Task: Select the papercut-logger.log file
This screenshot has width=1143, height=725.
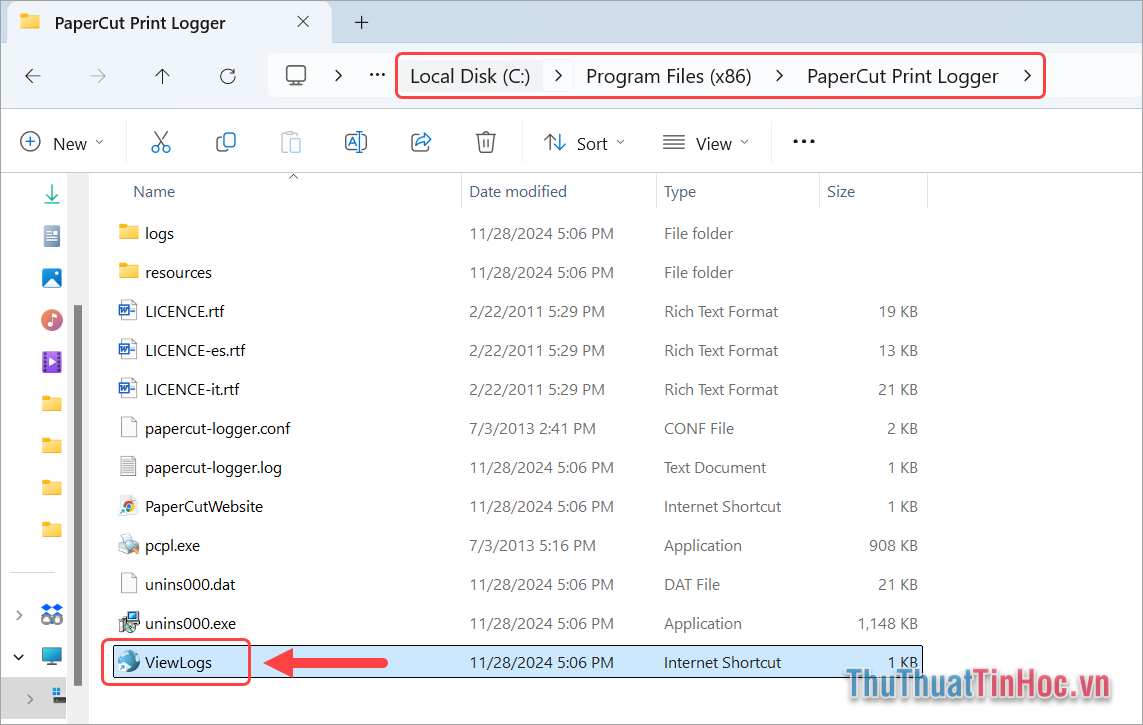Action: click(x=213, y=467)
